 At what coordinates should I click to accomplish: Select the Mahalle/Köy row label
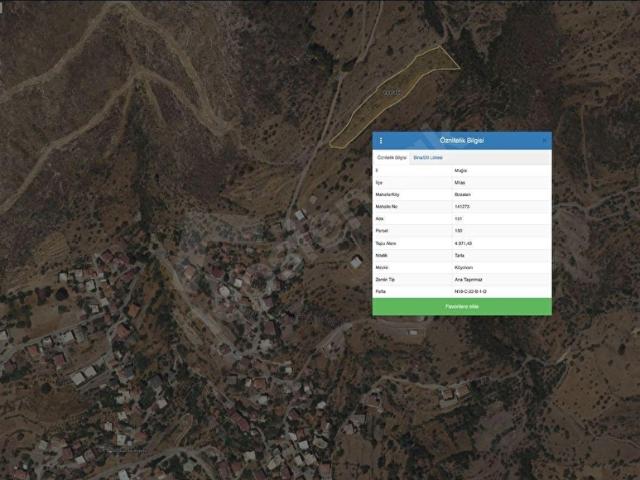[387, 195]
